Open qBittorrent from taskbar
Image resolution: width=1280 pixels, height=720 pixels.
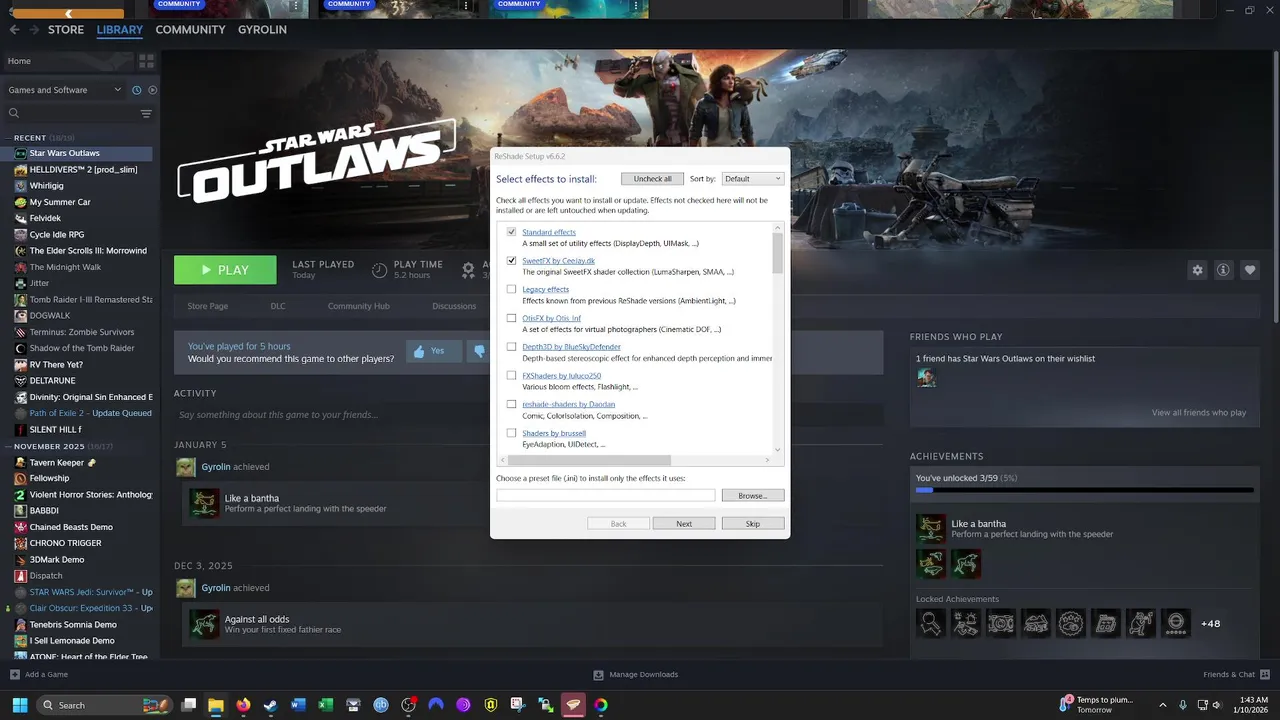(381, 705)
